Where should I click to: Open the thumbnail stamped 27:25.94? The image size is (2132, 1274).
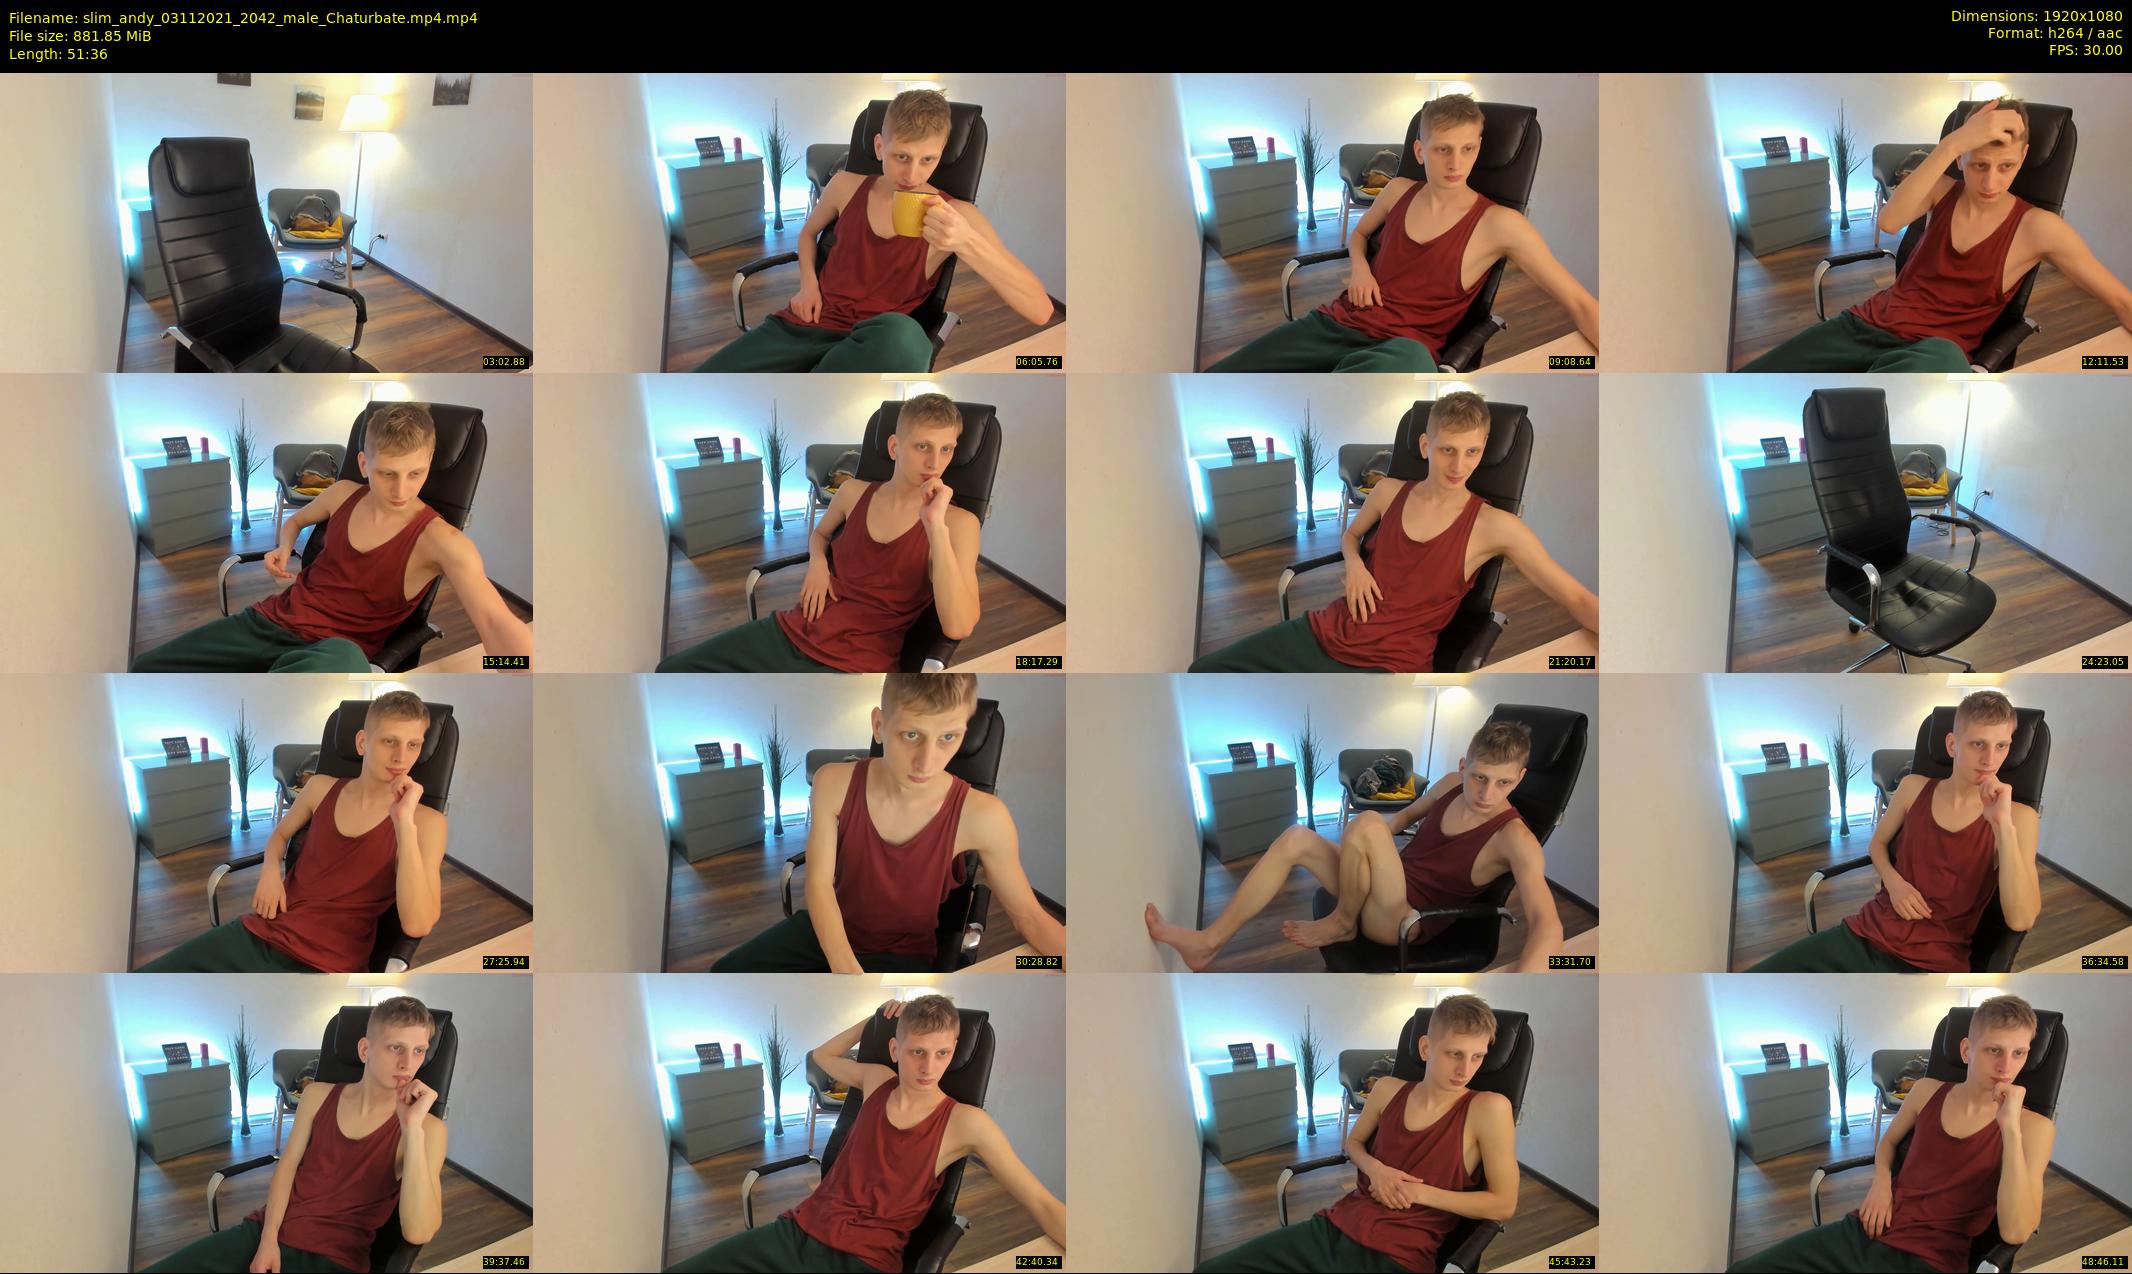click(x=266, y=822)
